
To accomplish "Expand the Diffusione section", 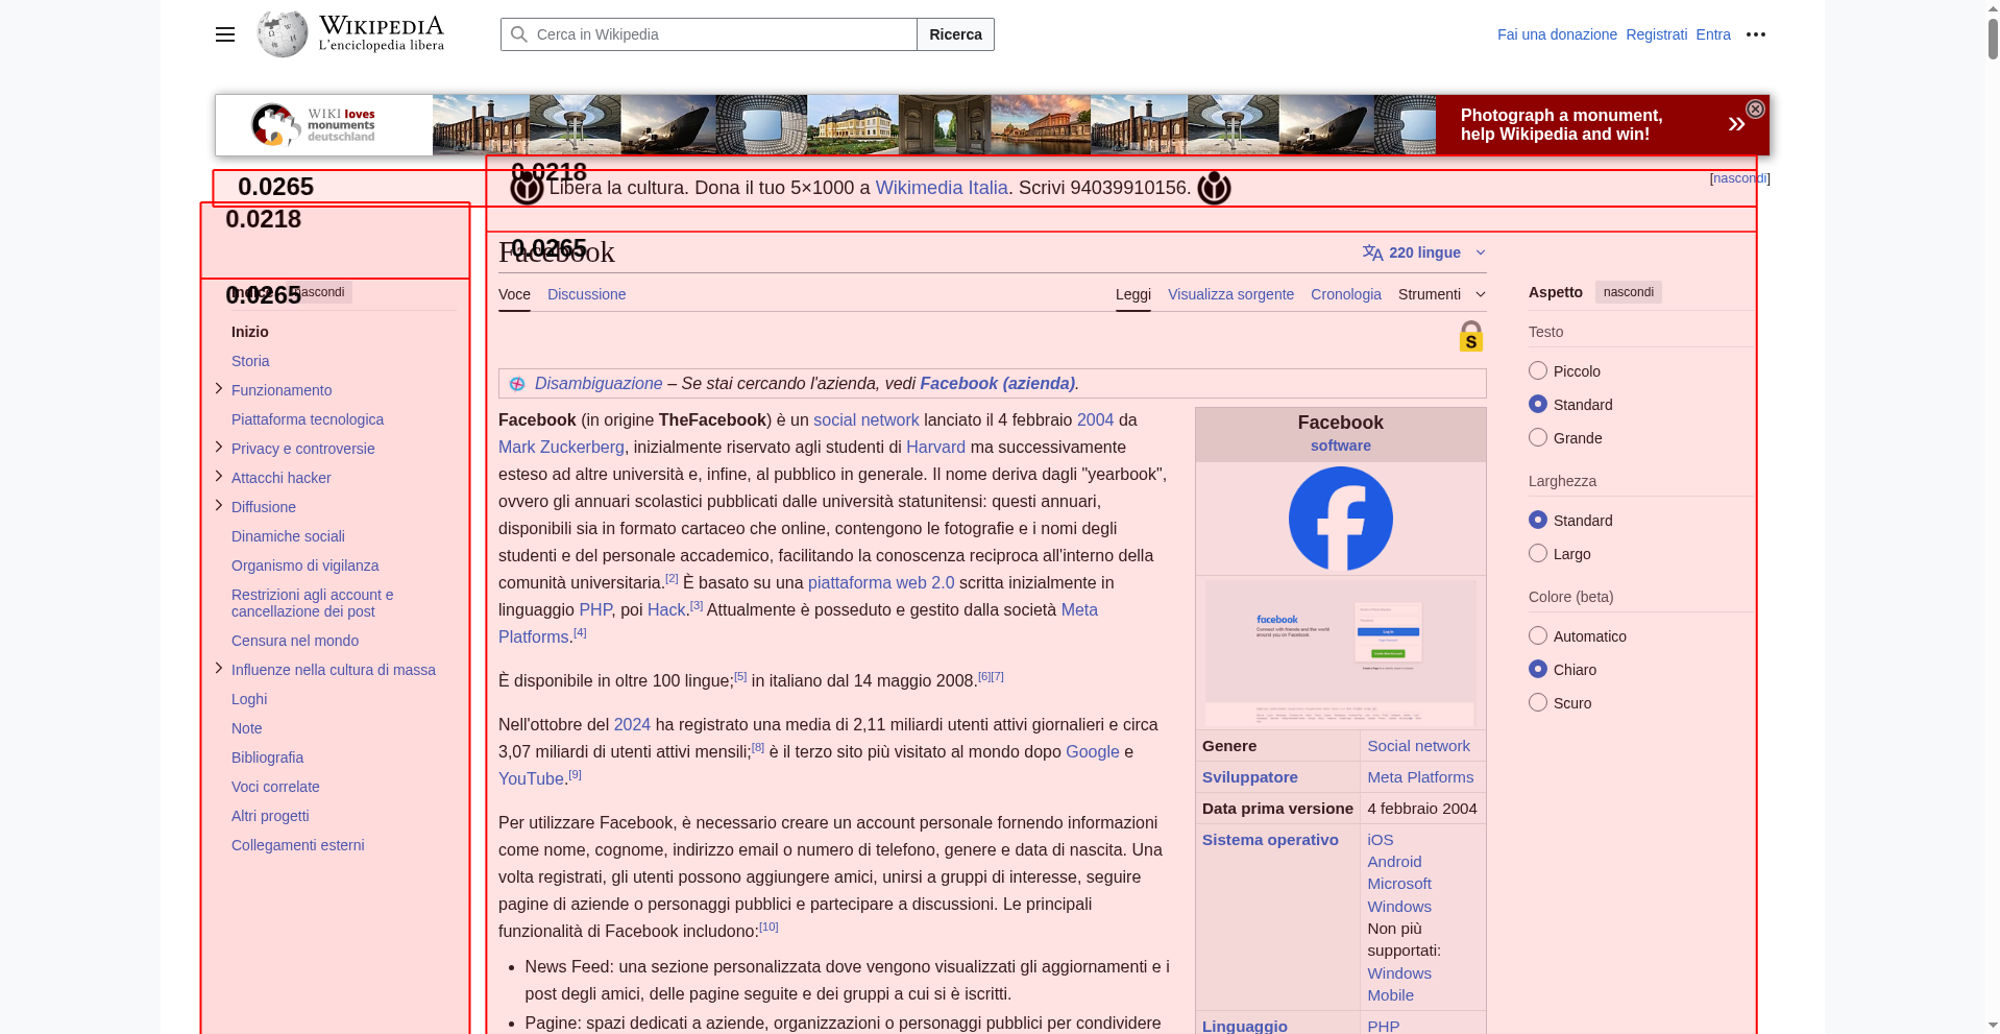I will point(219,505).
